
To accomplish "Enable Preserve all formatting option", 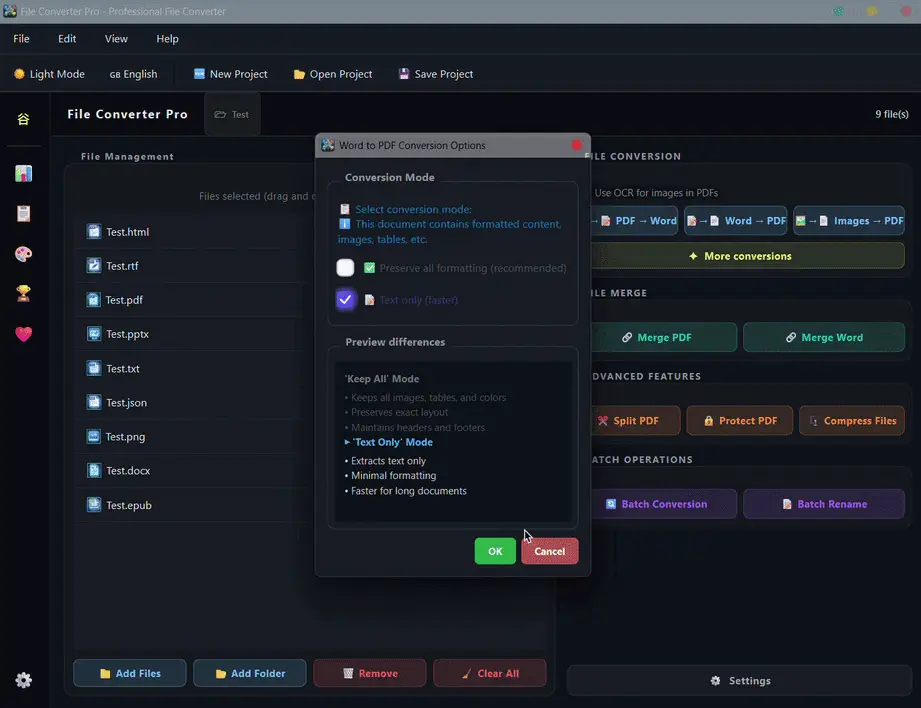I will (x=345, y=267).
